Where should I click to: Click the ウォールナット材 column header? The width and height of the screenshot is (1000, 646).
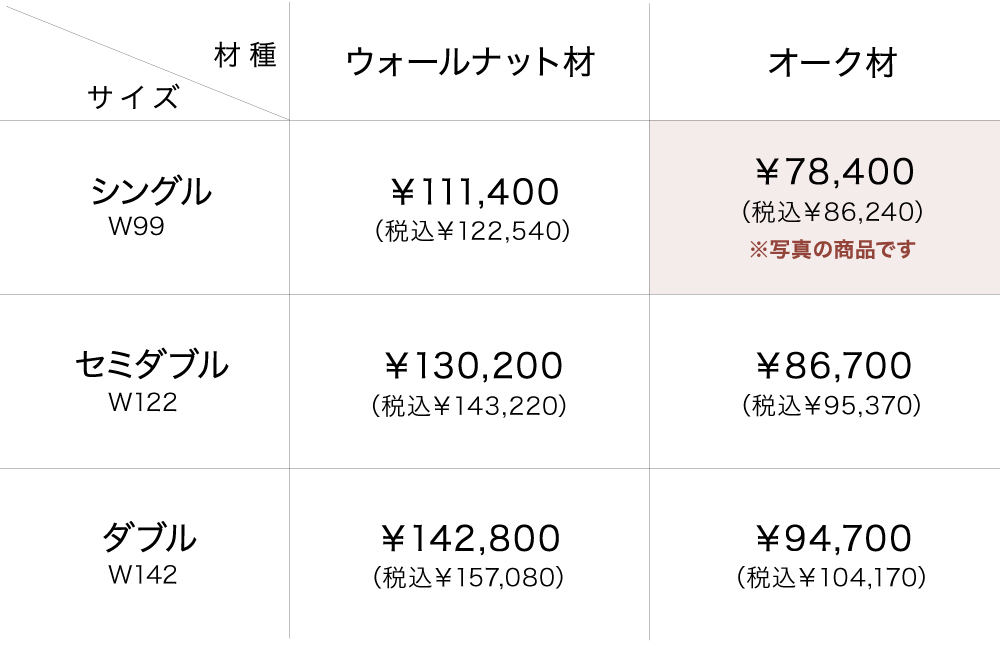pos(470,63)
